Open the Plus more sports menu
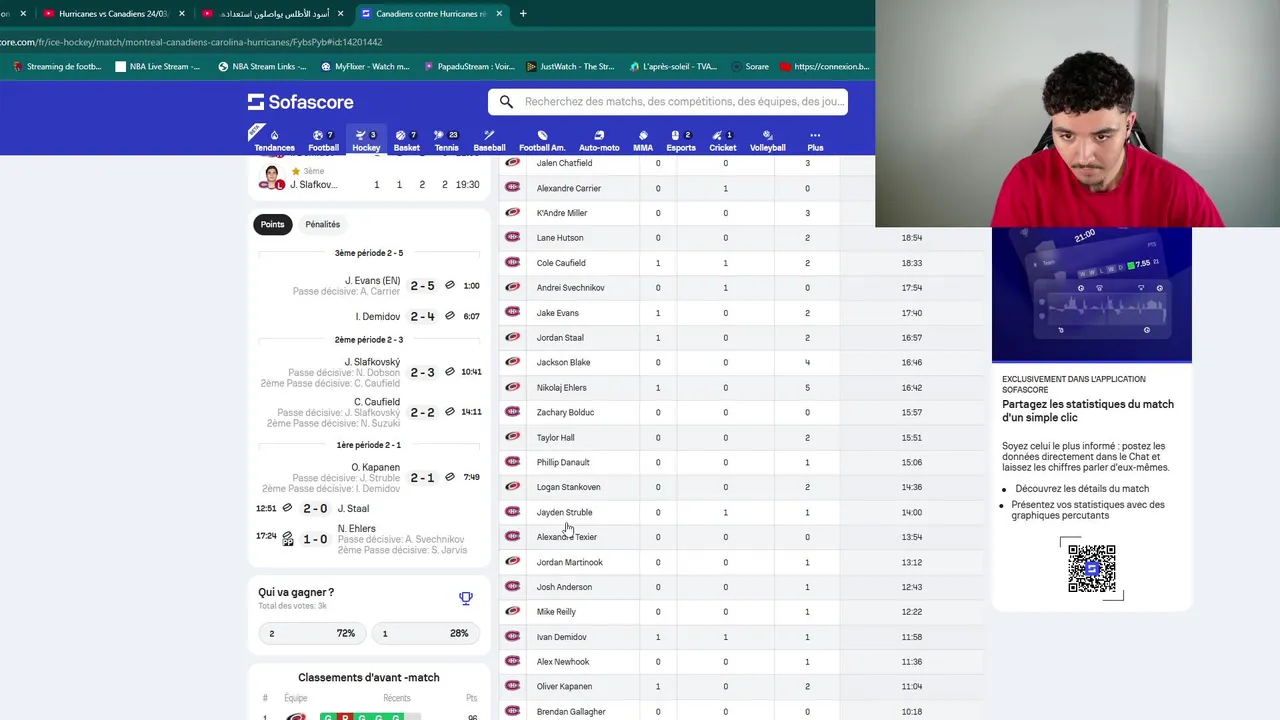Viewport: 1280px width, 720px height. [815, 141]
